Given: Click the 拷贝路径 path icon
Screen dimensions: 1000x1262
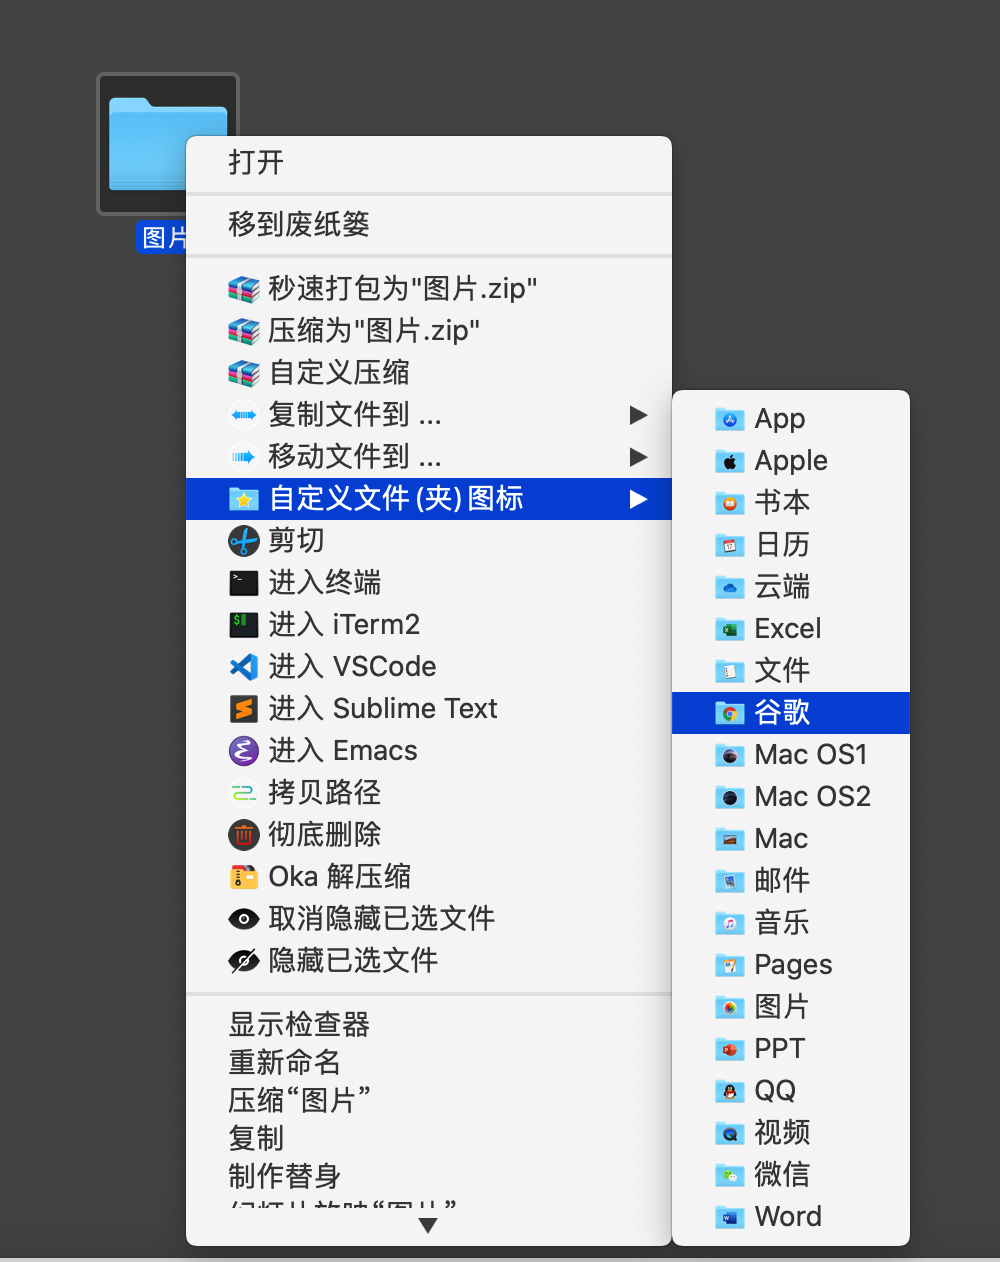Looking at the screenshot, I should tap(244, 793).
